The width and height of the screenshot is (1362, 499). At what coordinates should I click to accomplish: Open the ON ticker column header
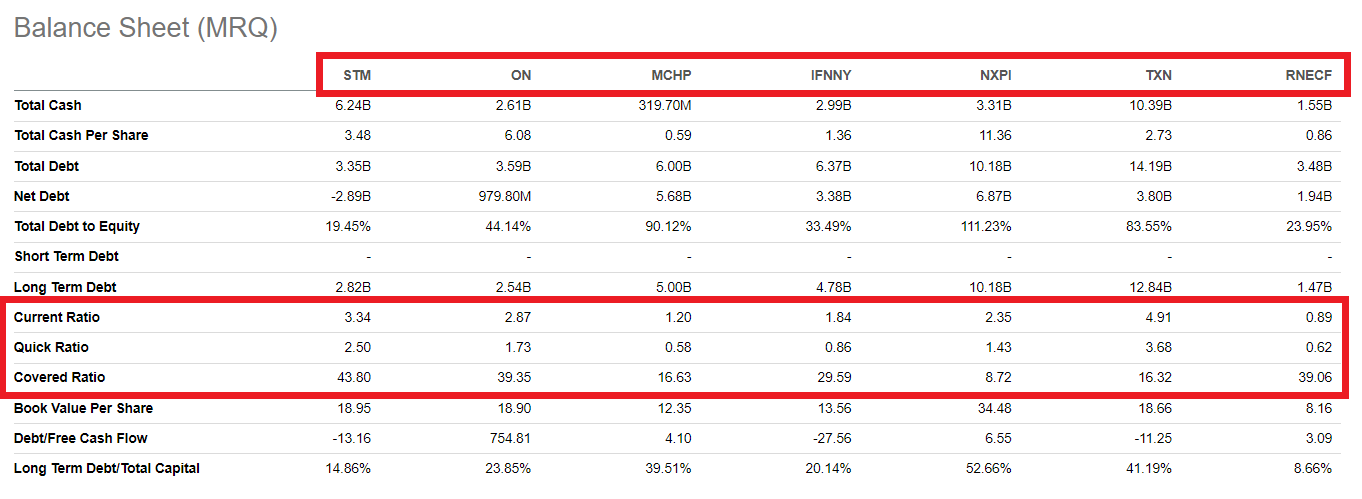[x=520, y=75]
